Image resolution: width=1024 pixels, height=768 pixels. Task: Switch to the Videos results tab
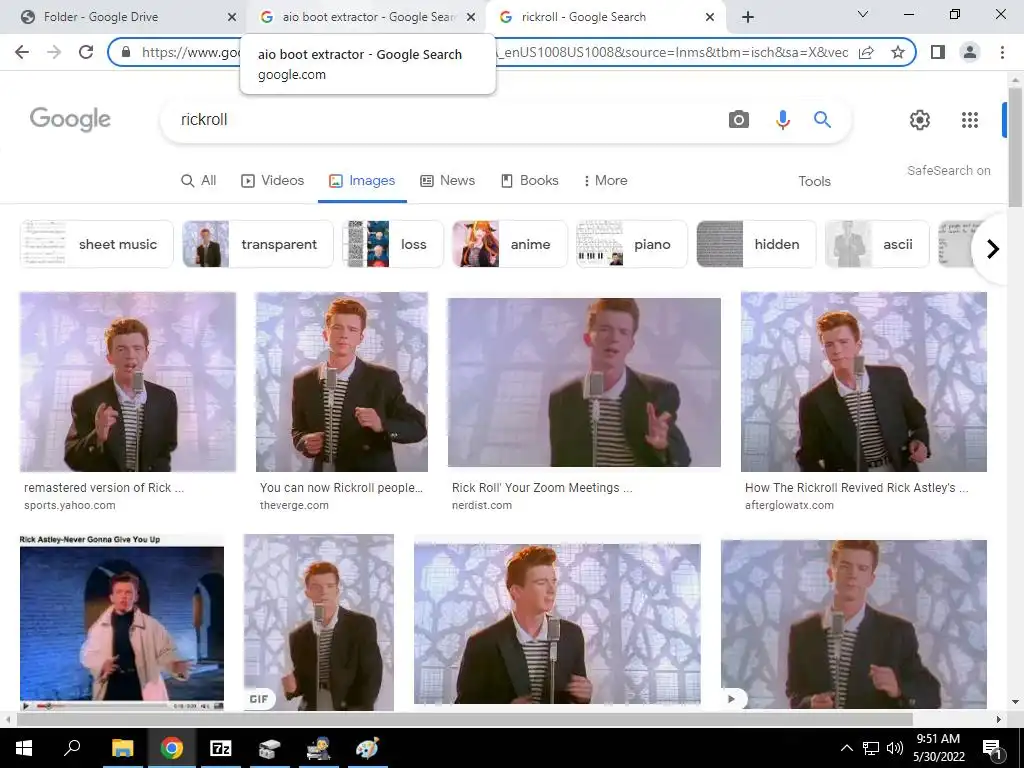[x=272, y=181]
